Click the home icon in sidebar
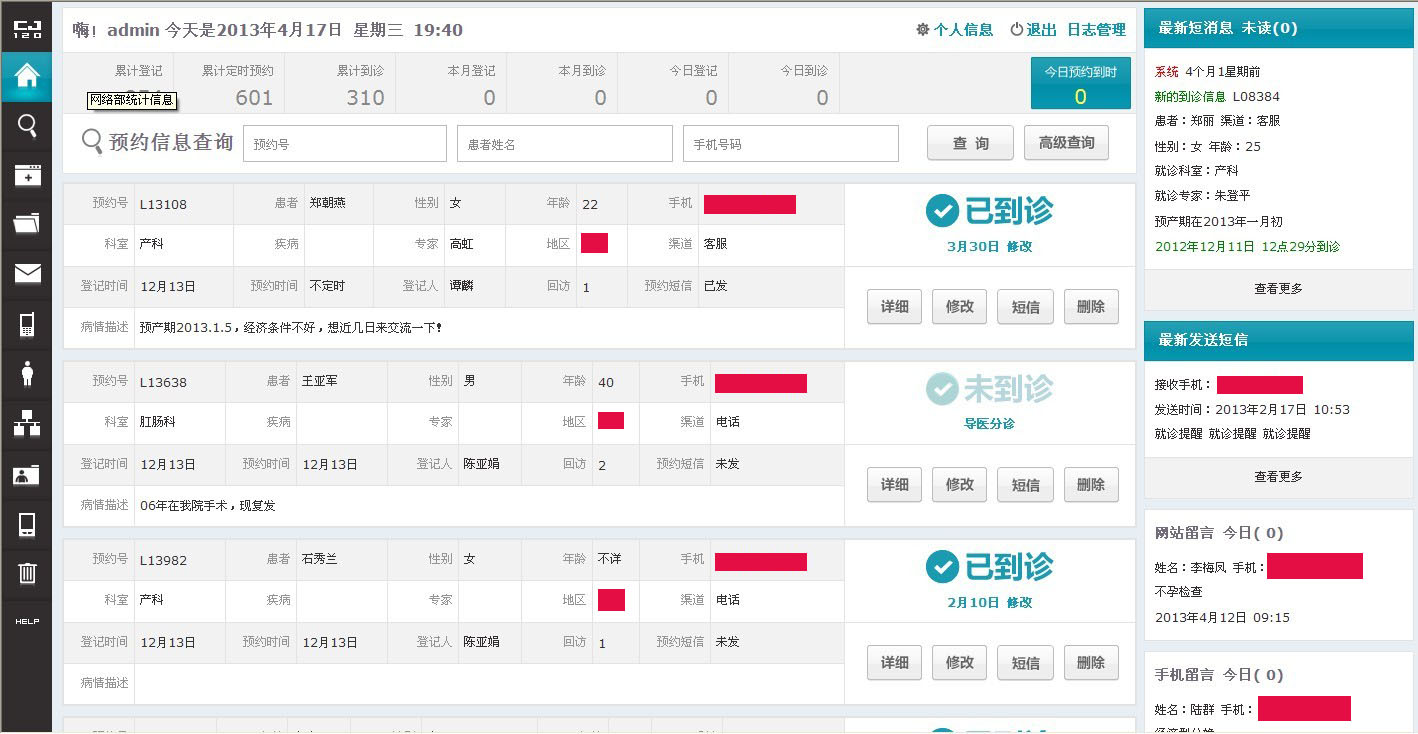This screenshot has width=1418, height=734. (x=27, y=75)
